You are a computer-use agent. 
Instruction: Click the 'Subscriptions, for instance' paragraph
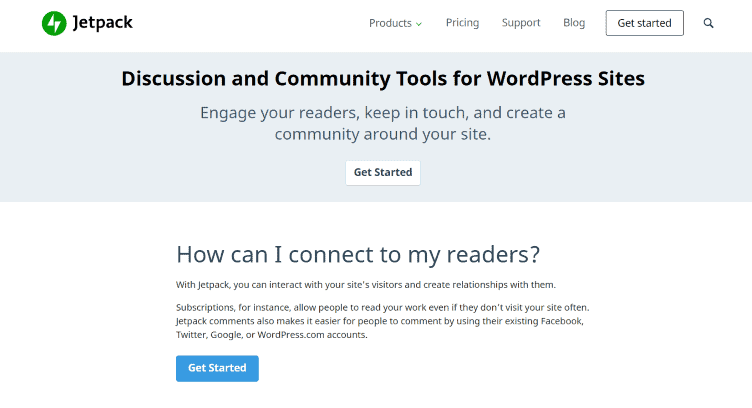coord(383,321)
